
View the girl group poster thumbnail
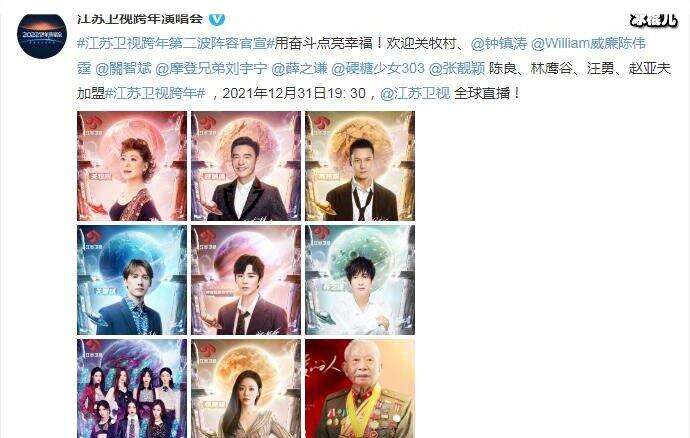tap(132, 389)
